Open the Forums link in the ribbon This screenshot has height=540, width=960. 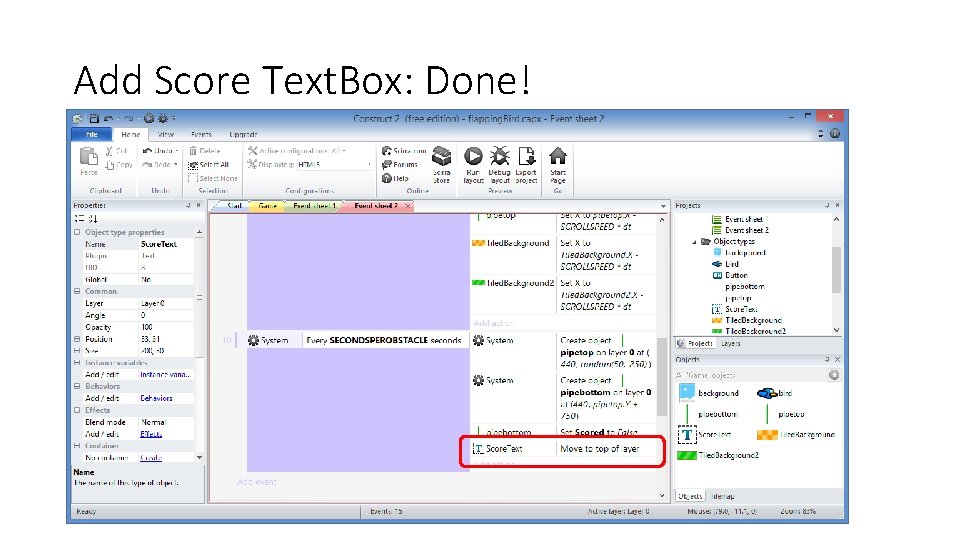[400, 165]
